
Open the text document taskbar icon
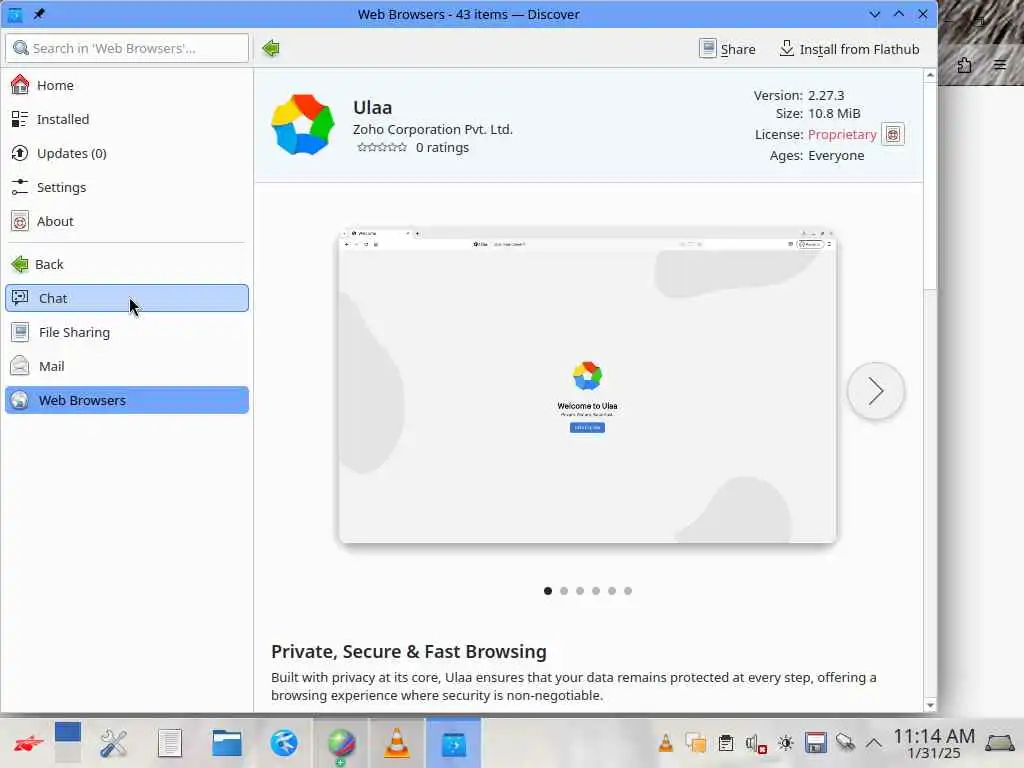click(x=170, y=743)
